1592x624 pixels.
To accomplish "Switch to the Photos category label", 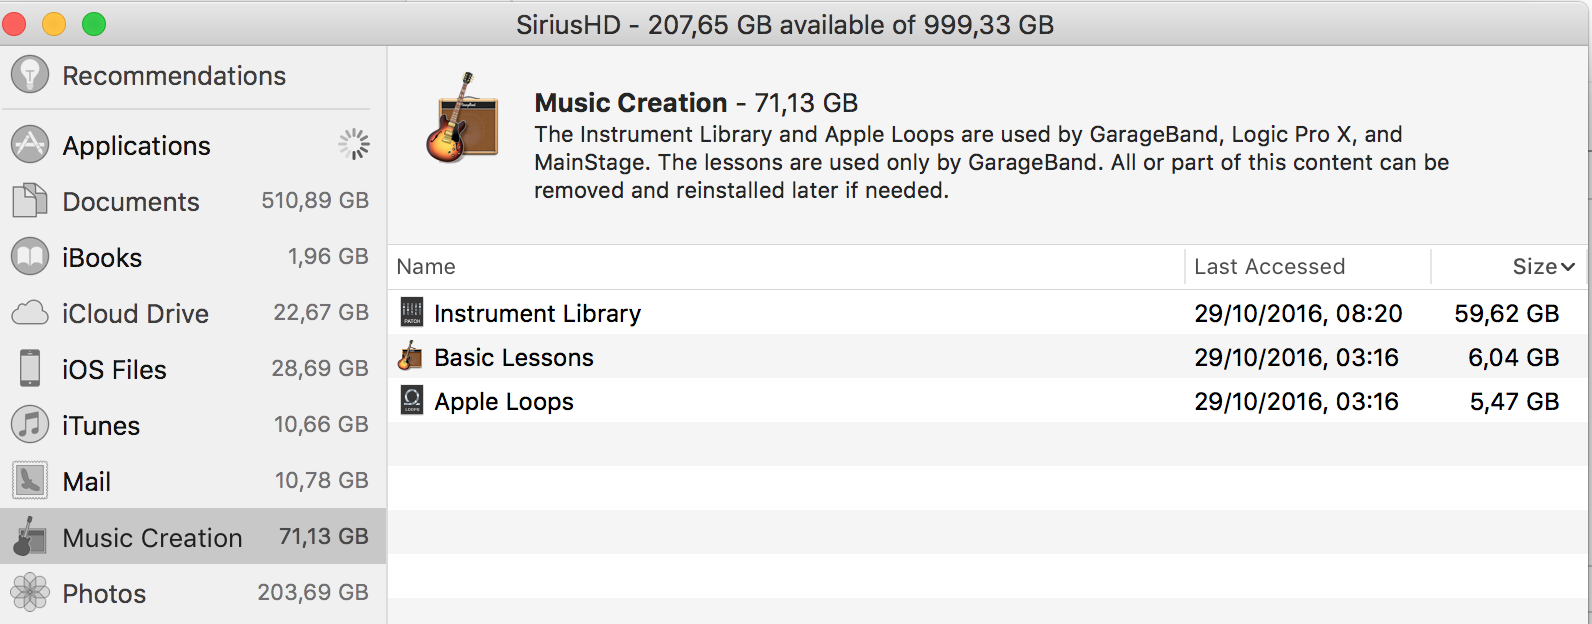I will 104,593.
